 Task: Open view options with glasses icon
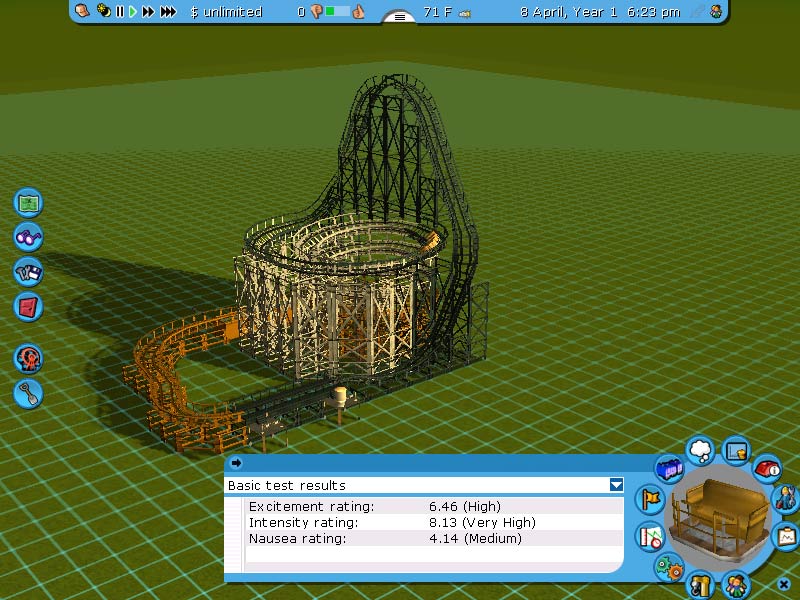click(x=28, y=237)
